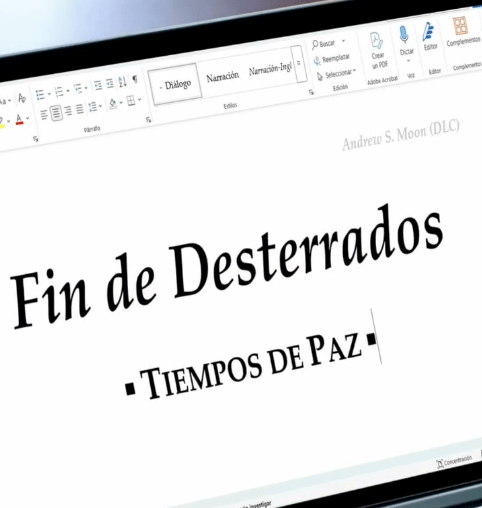Expand numbering style dropdown

pos(68,90)
